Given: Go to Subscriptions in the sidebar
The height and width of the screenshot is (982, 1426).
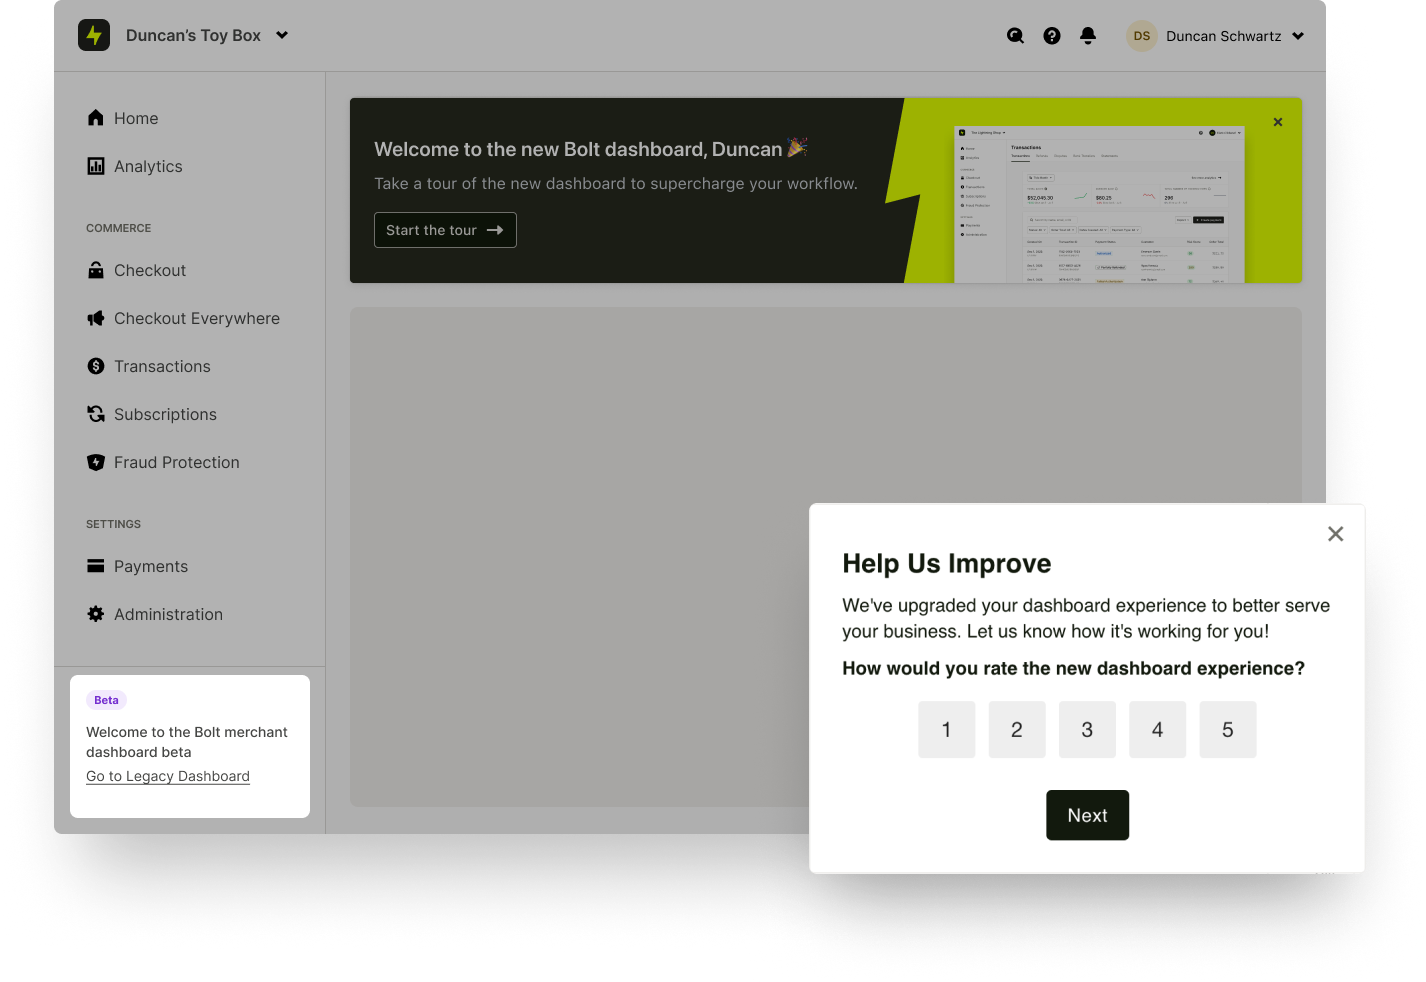Looking at the screenshot, I should (x=165, y=414).
